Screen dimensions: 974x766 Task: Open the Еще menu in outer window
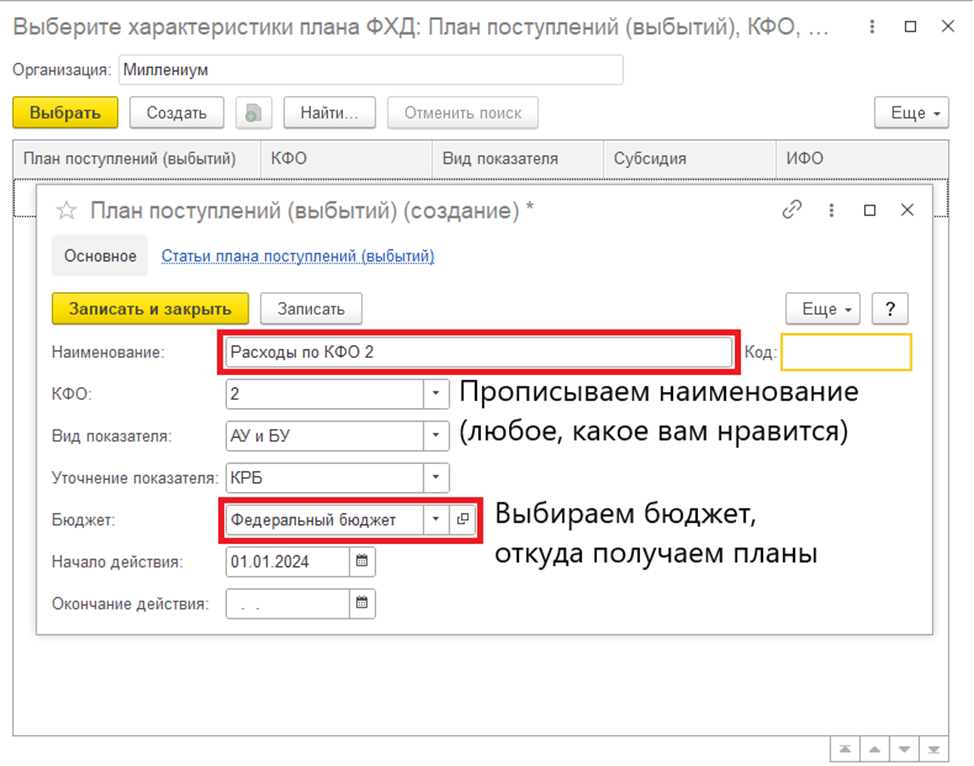pyautogui.click(x=912, y=113)
